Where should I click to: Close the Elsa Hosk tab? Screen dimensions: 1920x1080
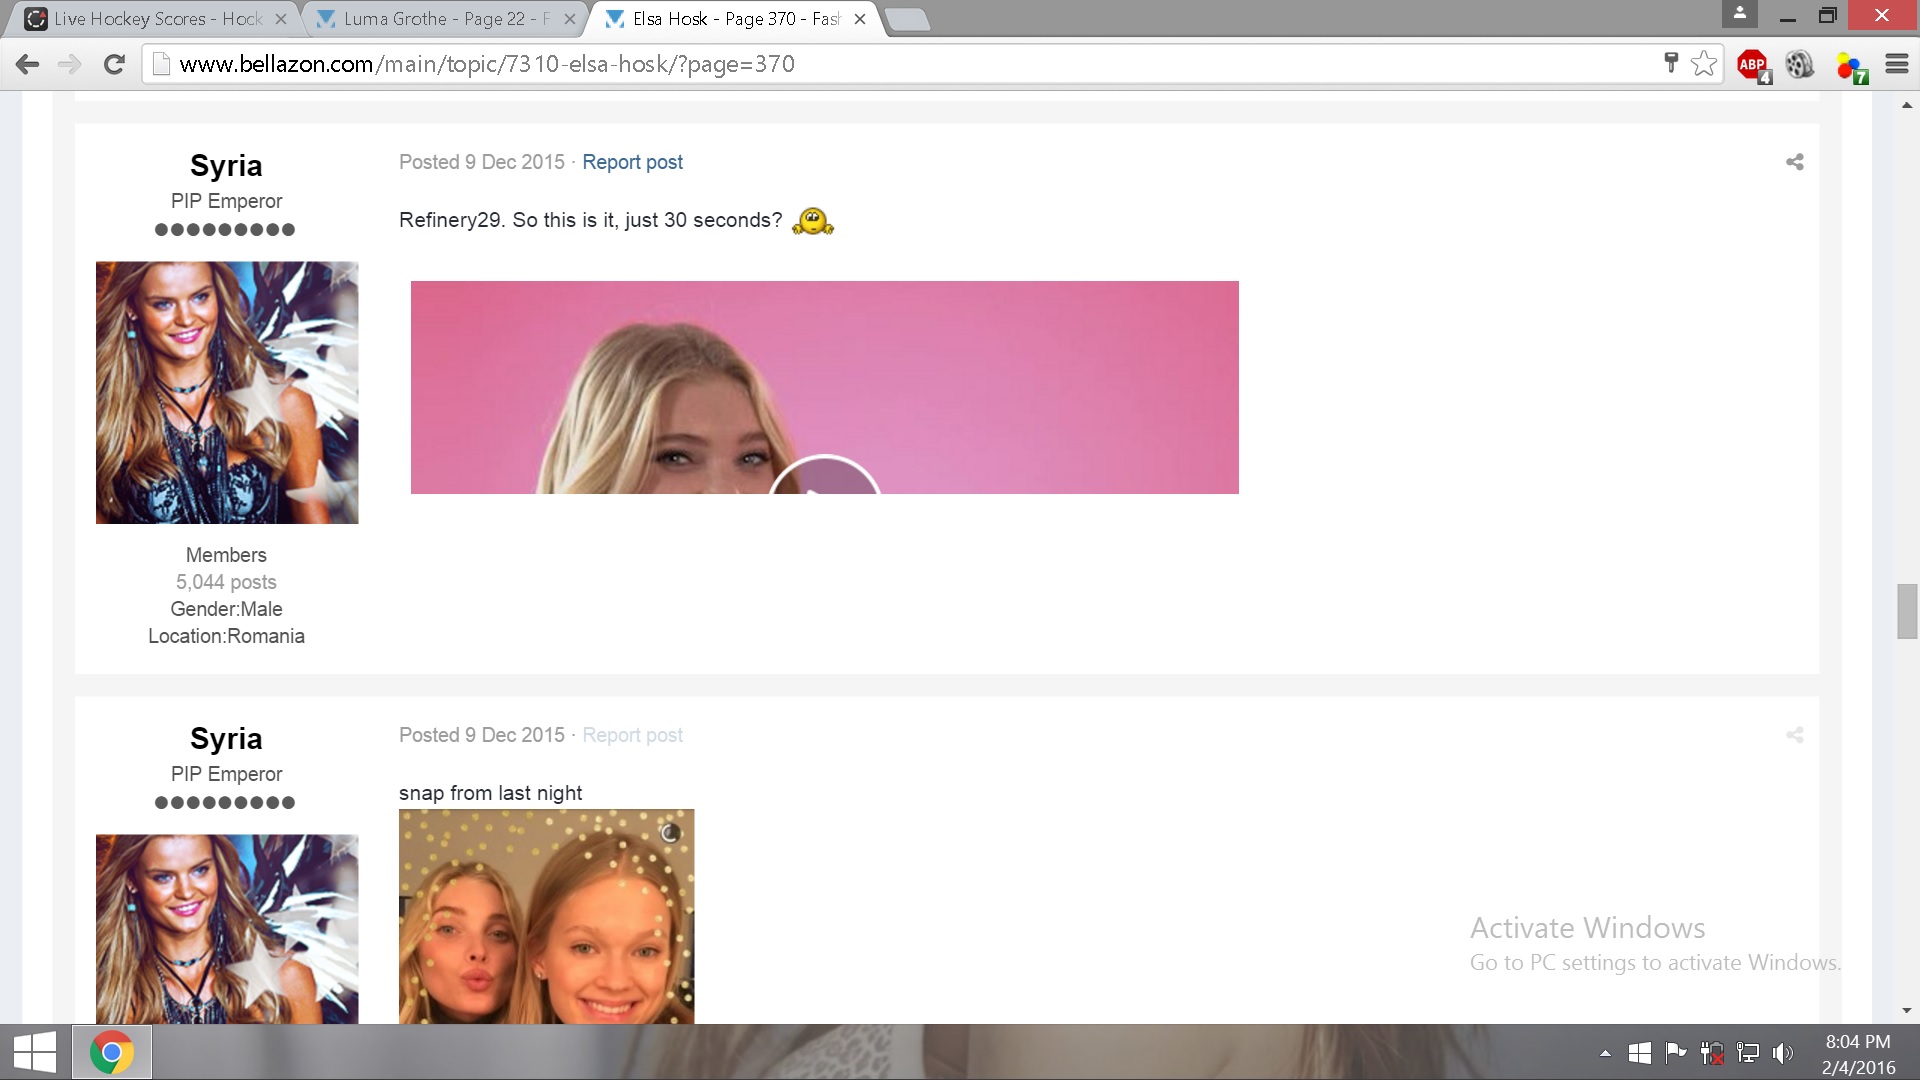click(860, 19)
